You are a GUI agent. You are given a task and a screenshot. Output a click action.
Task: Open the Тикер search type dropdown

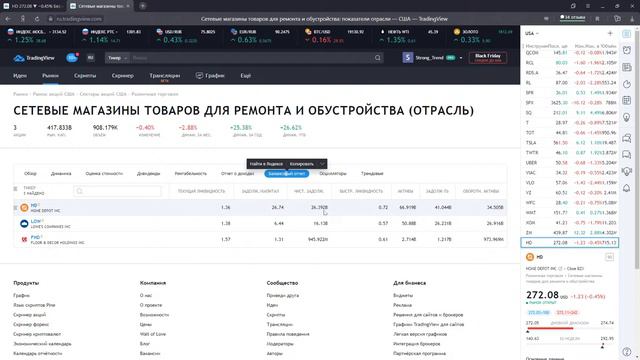[118, 58]
